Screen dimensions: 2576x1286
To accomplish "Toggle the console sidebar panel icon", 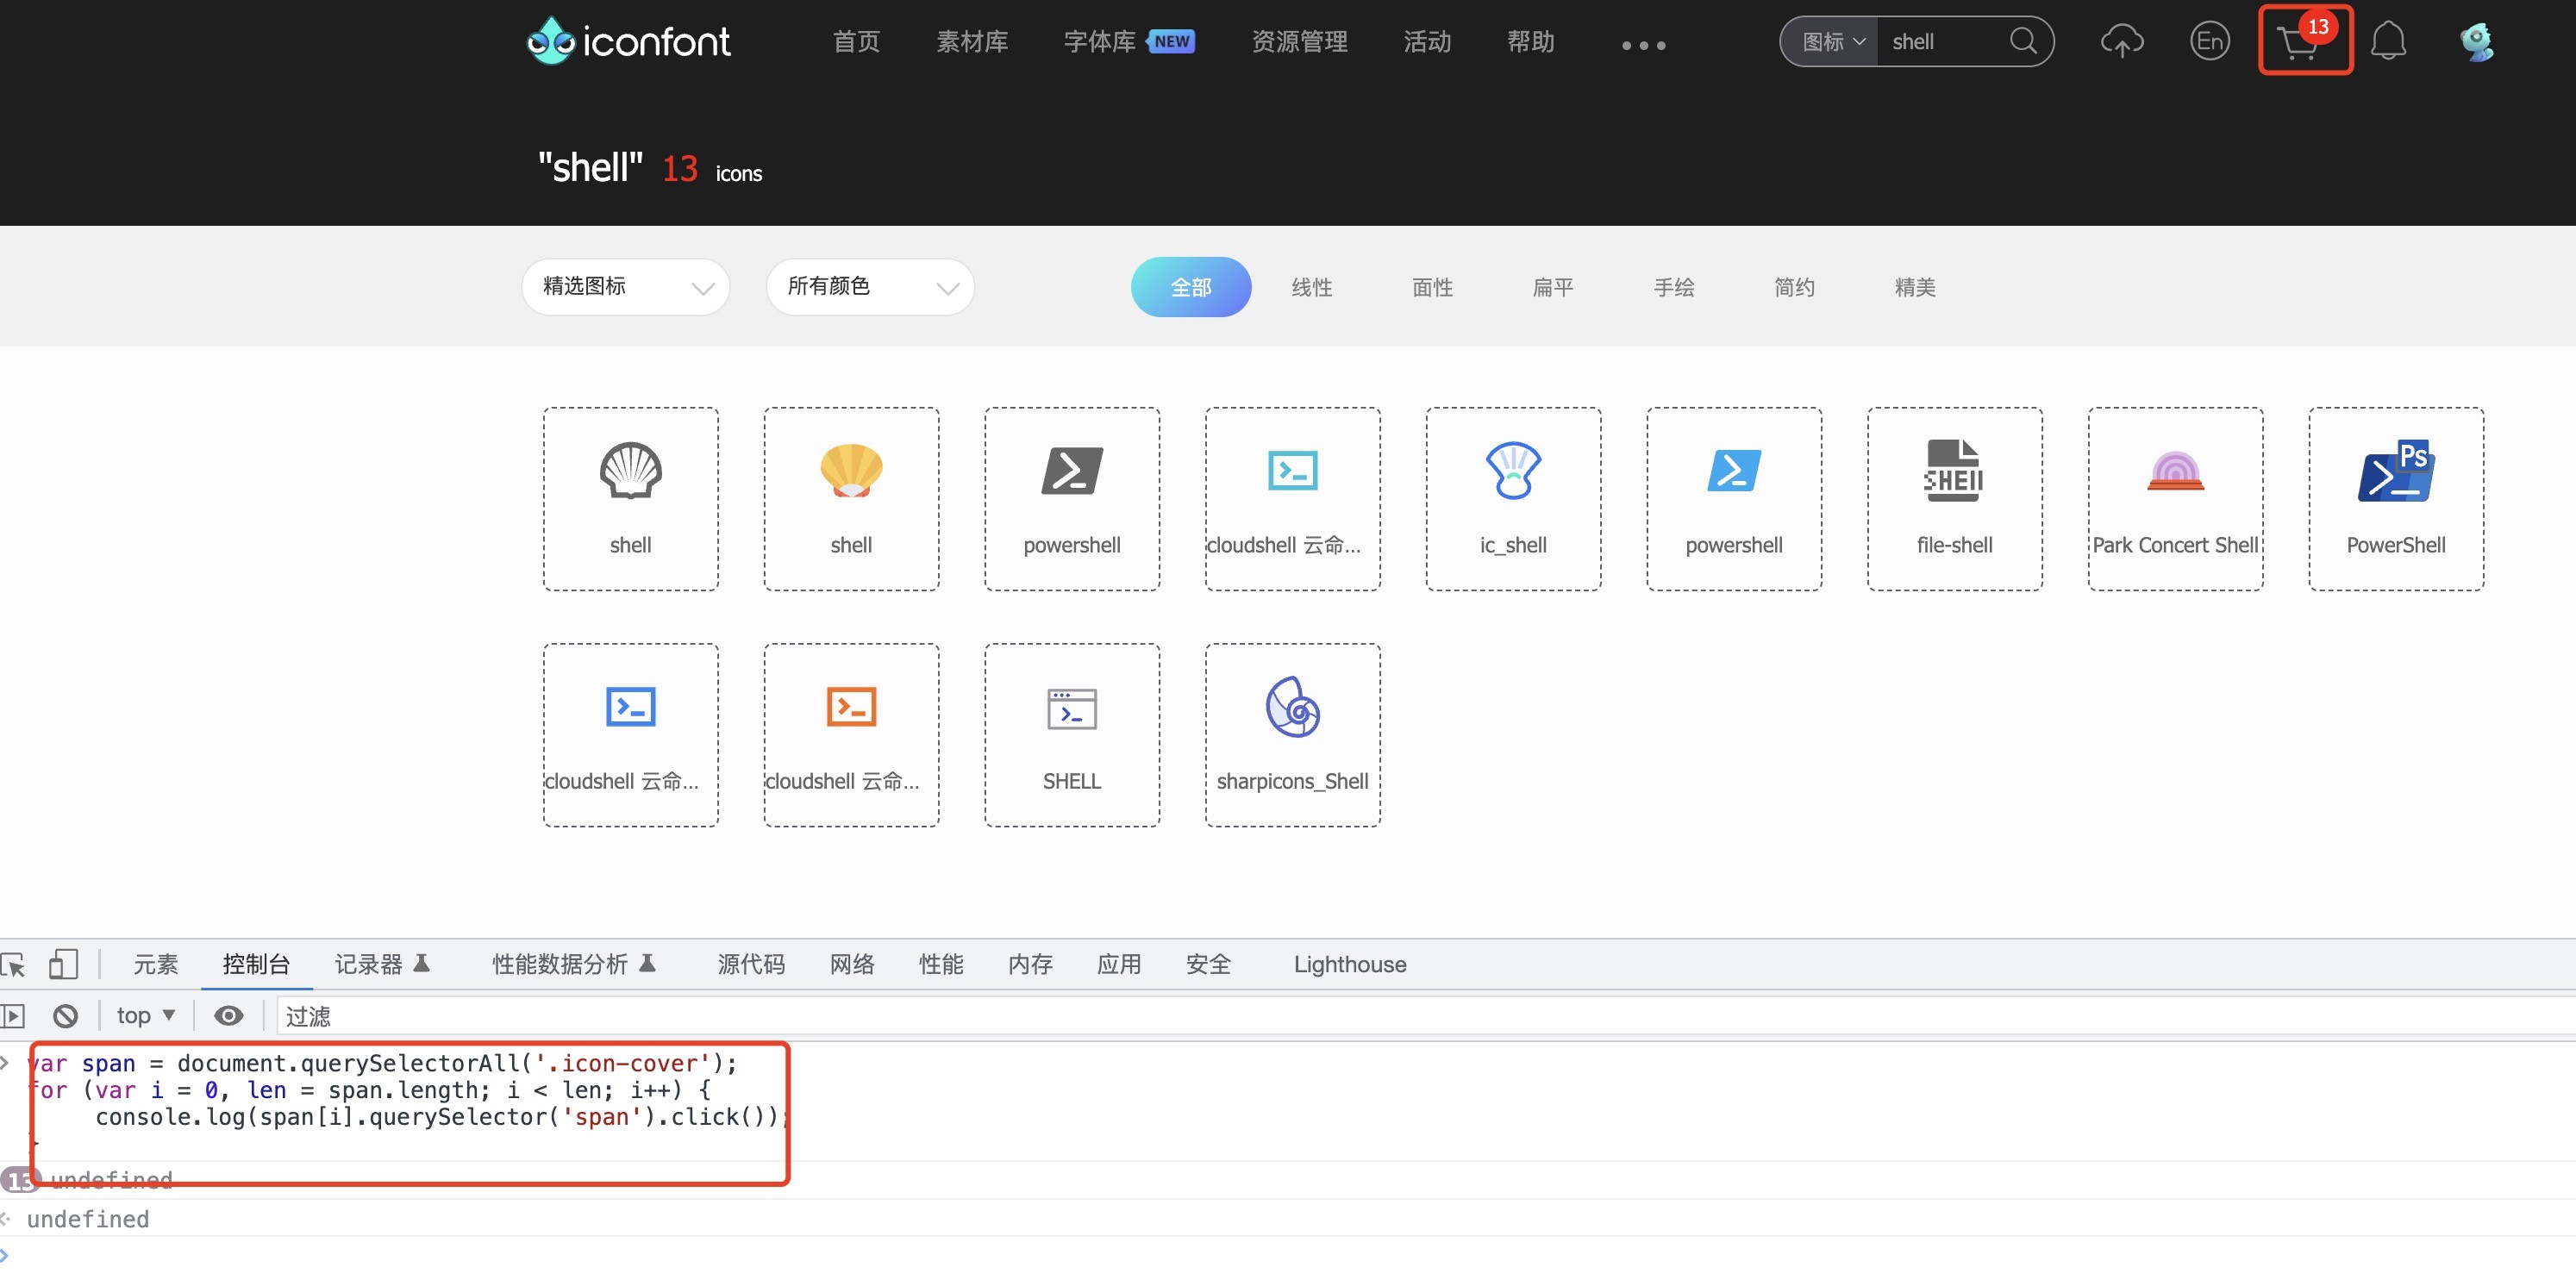I will pyautogui.click(x=13, y=1016).
